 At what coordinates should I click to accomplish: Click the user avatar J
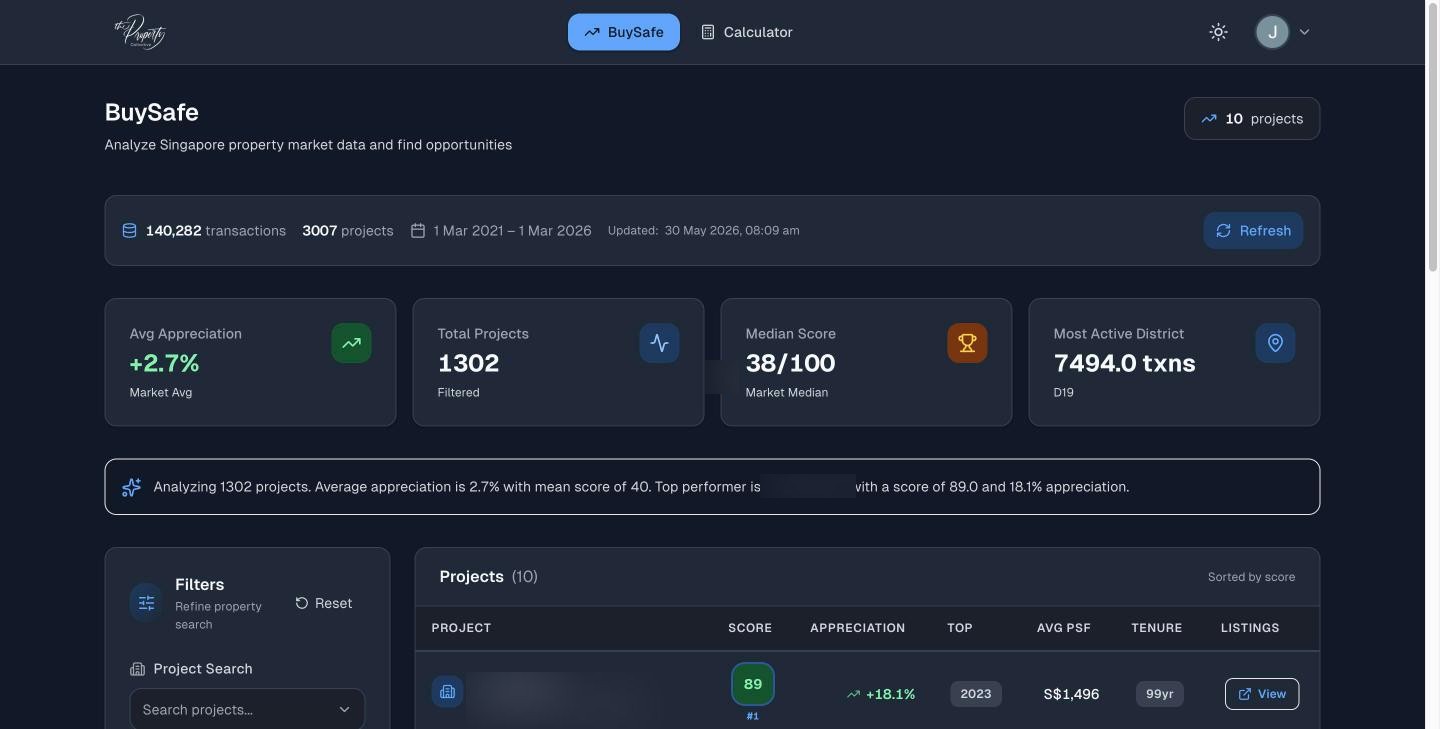pyautogui.click(x=1272, y=32)
